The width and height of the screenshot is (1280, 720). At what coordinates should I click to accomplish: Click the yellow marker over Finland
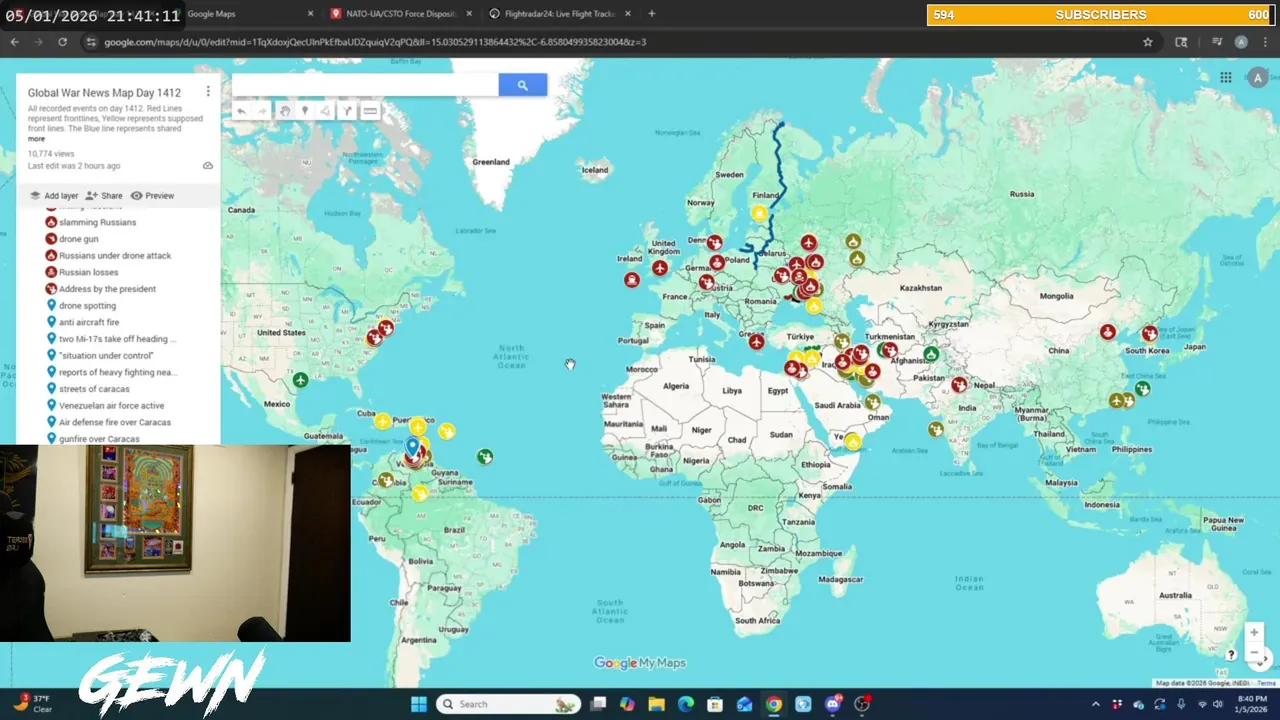pyautogui.click(x=760, y=213)
